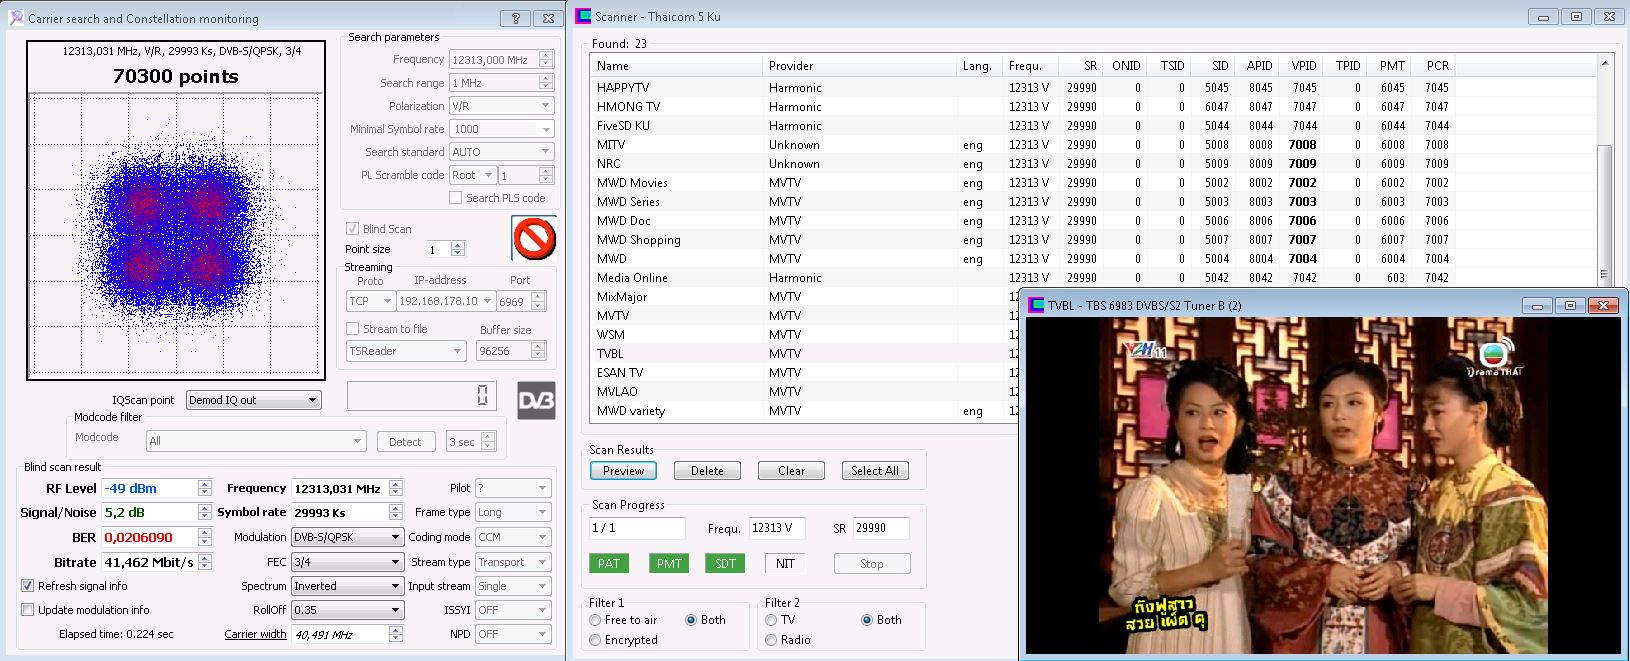
Task: Click the Point size stepper
Action: [458, 249]
